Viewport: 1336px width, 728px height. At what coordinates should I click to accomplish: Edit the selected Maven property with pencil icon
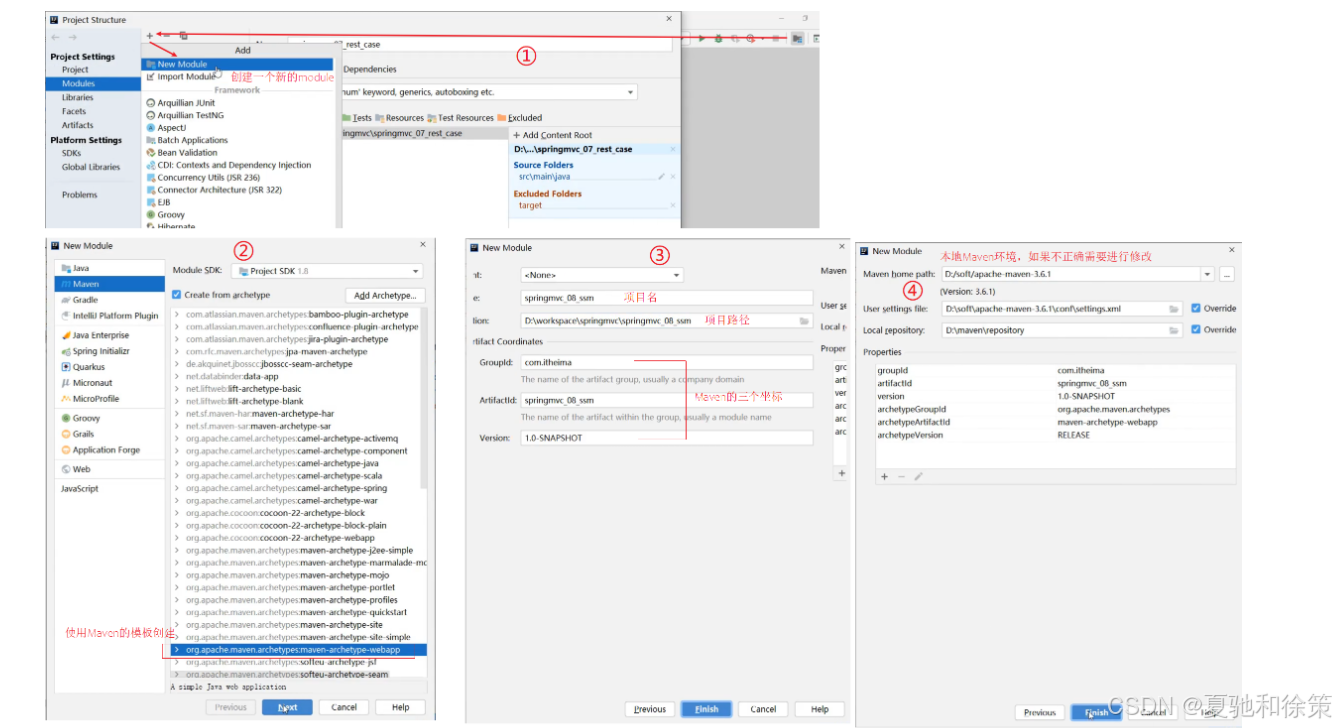[918, 476]
